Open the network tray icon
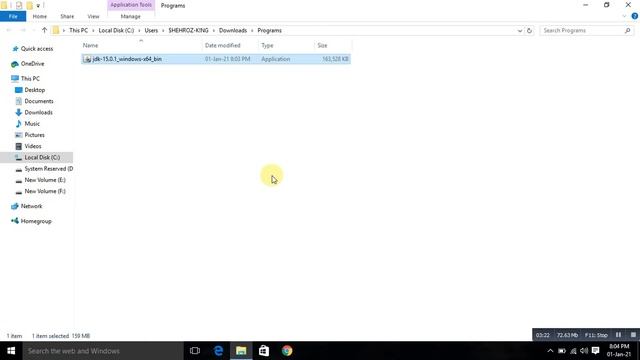The height and width of the screenshot is (360, 640). pyautogui.click(x=573, y=351)
